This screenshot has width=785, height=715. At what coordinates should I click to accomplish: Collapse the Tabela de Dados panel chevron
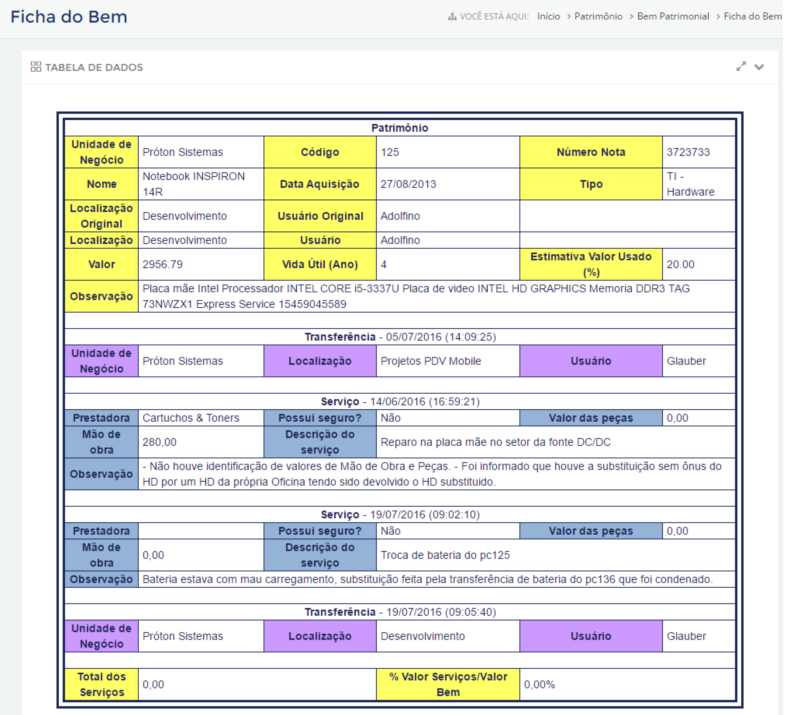[759, 67]
